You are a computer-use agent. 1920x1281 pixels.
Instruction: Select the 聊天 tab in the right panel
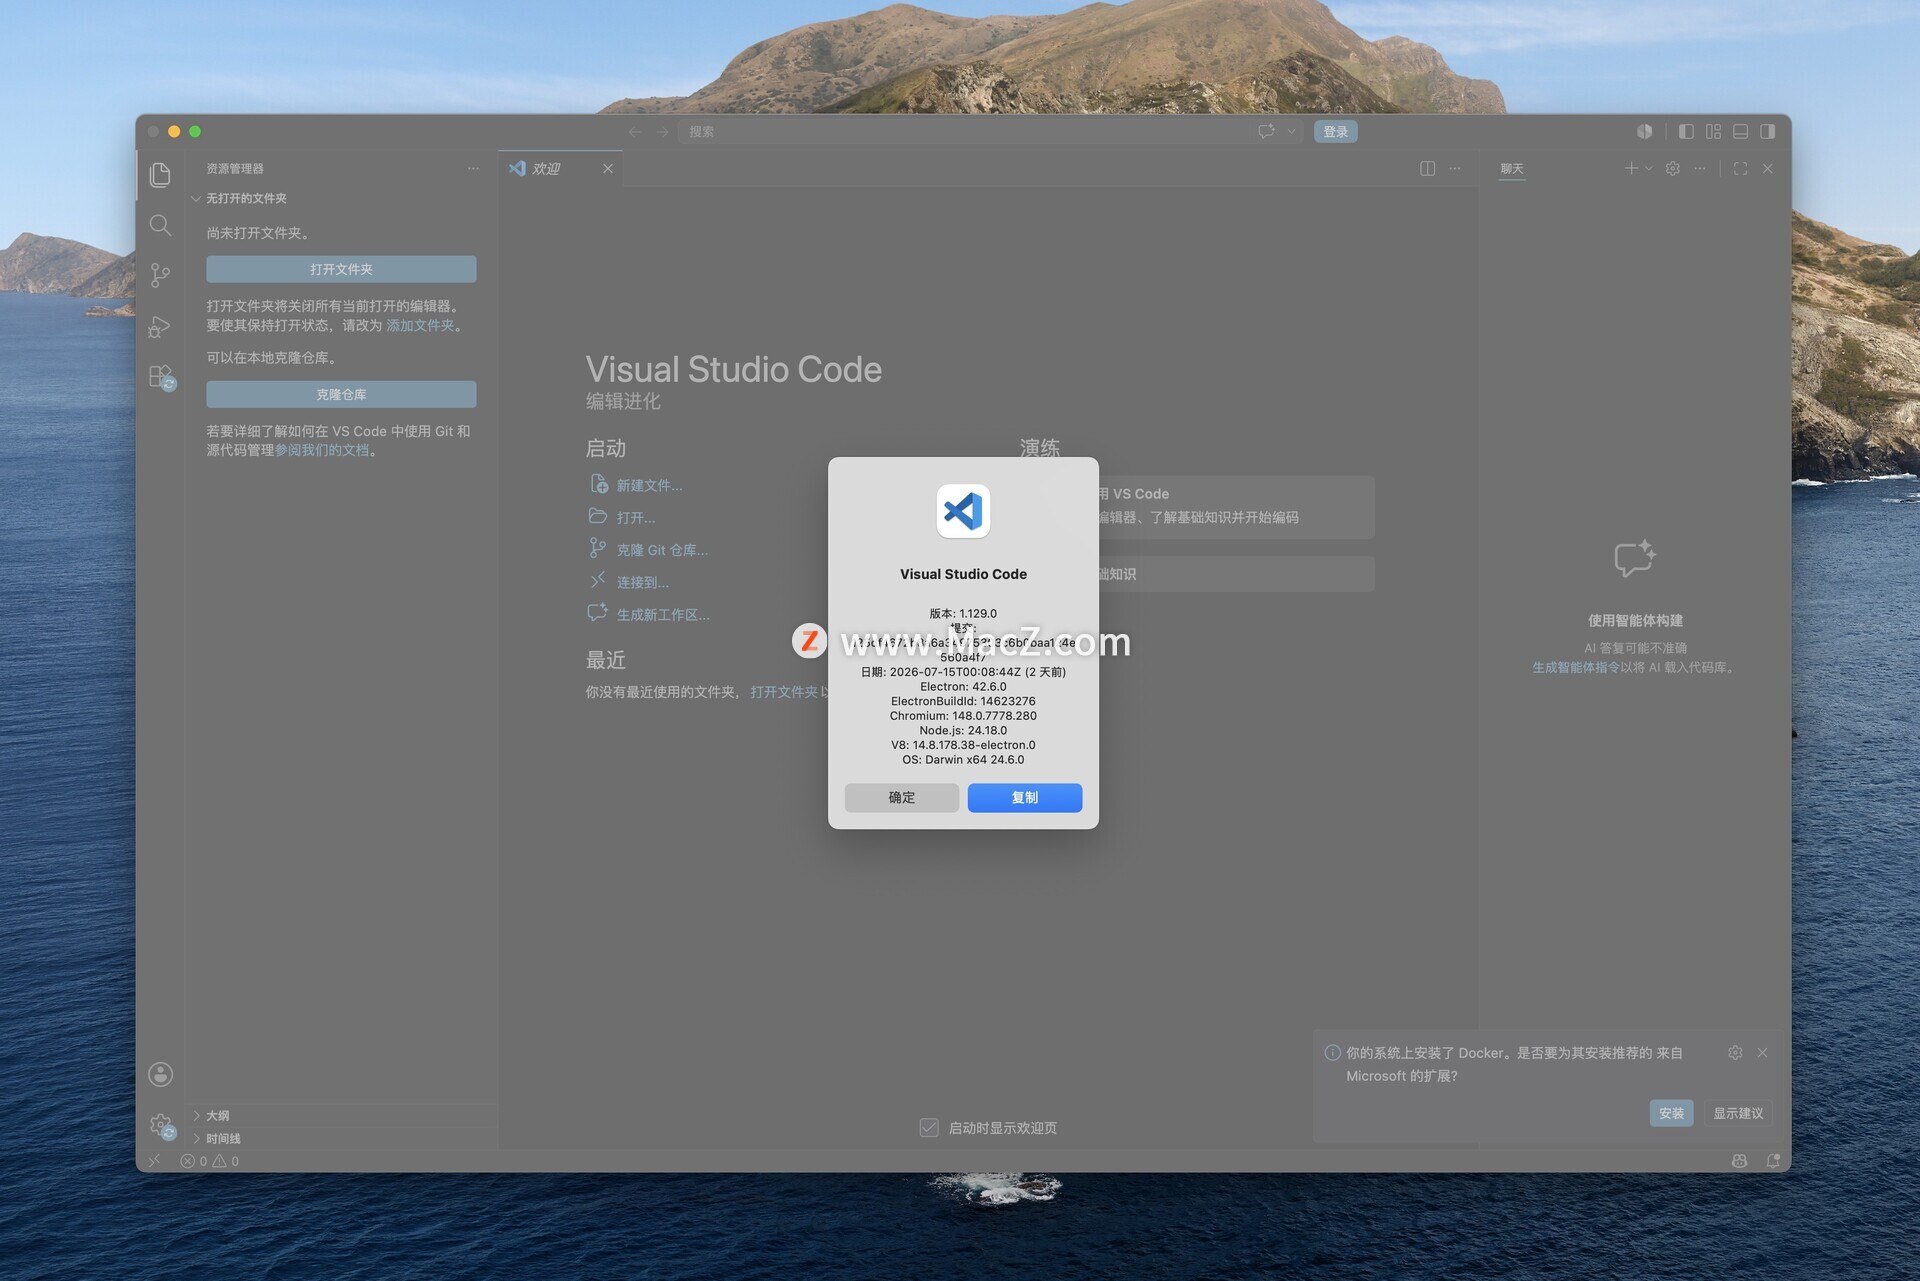click(1511, 168)
